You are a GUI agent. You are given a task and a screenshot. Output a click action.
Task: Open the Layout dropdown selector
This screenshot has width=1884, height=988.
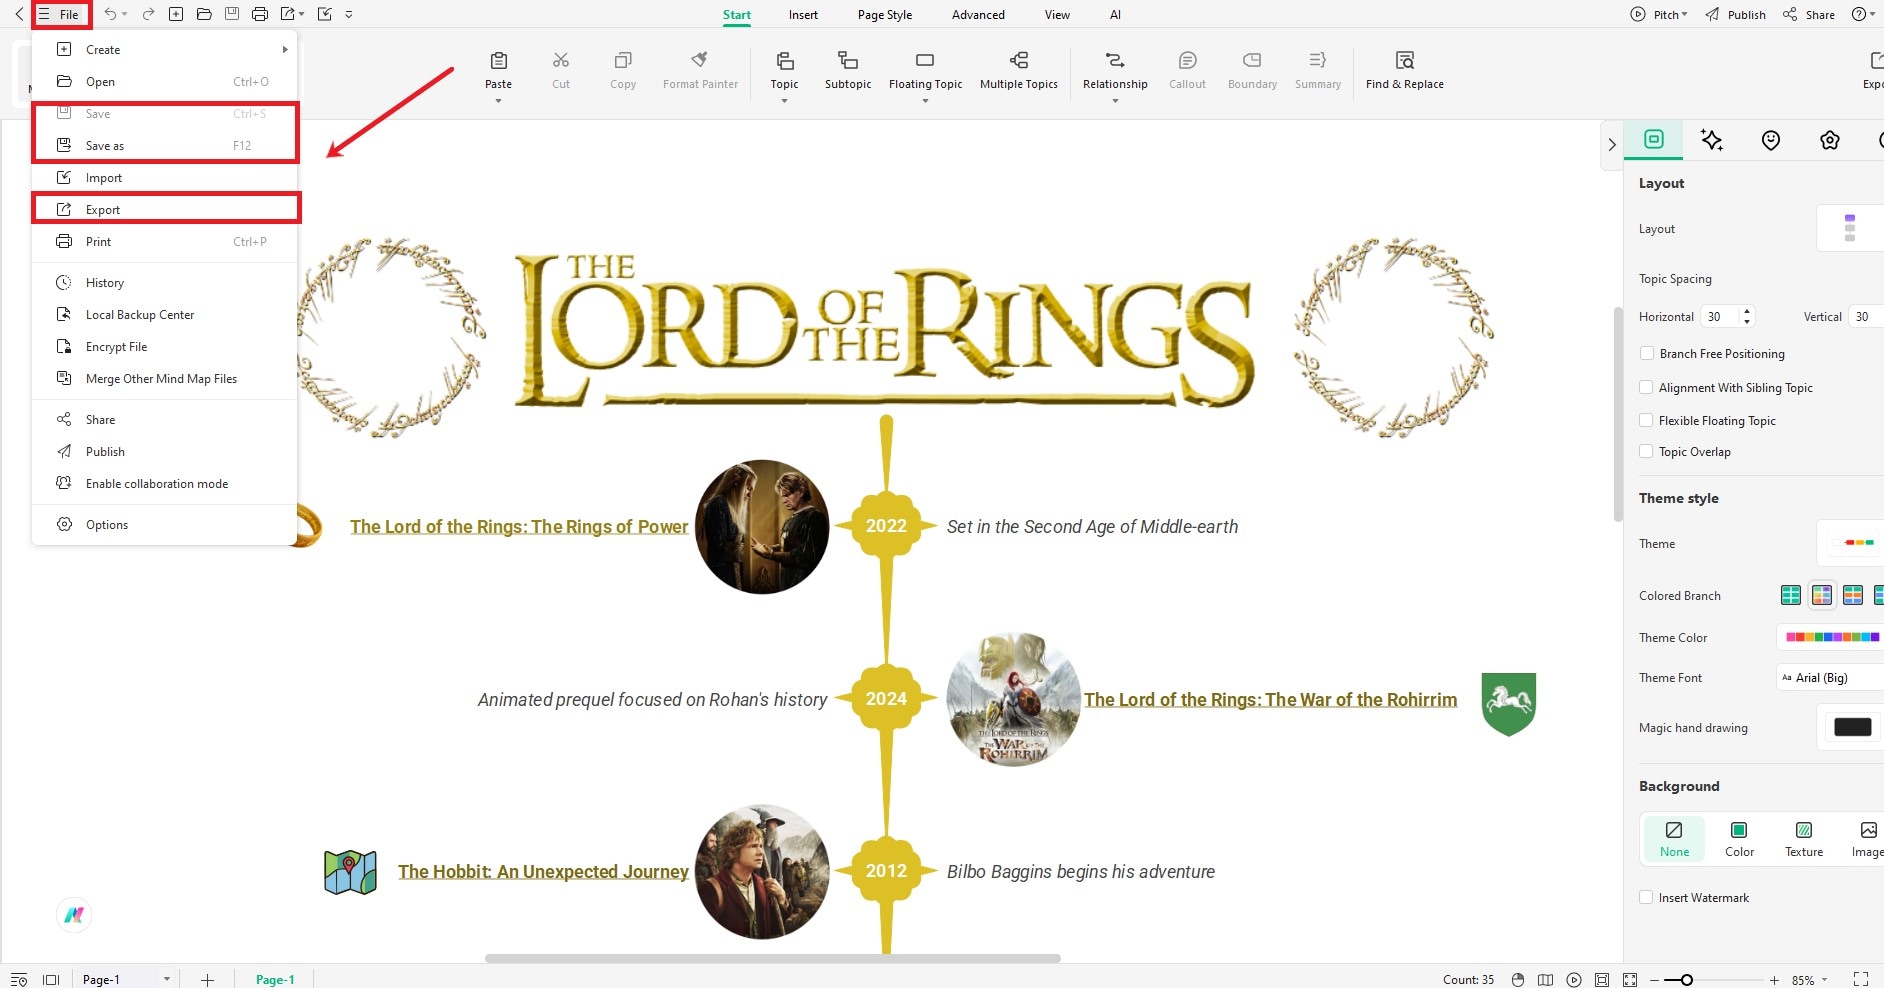tap(1850, 228)
